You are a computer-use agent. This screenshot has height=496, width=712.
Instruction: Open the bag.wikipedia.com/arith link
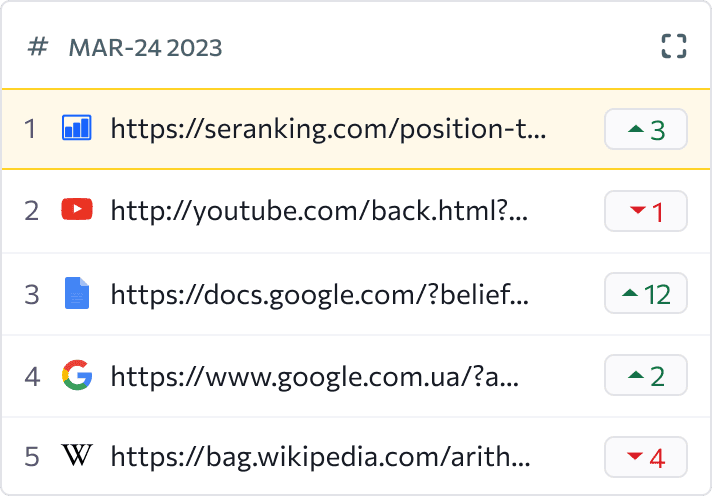coord(321,456)
